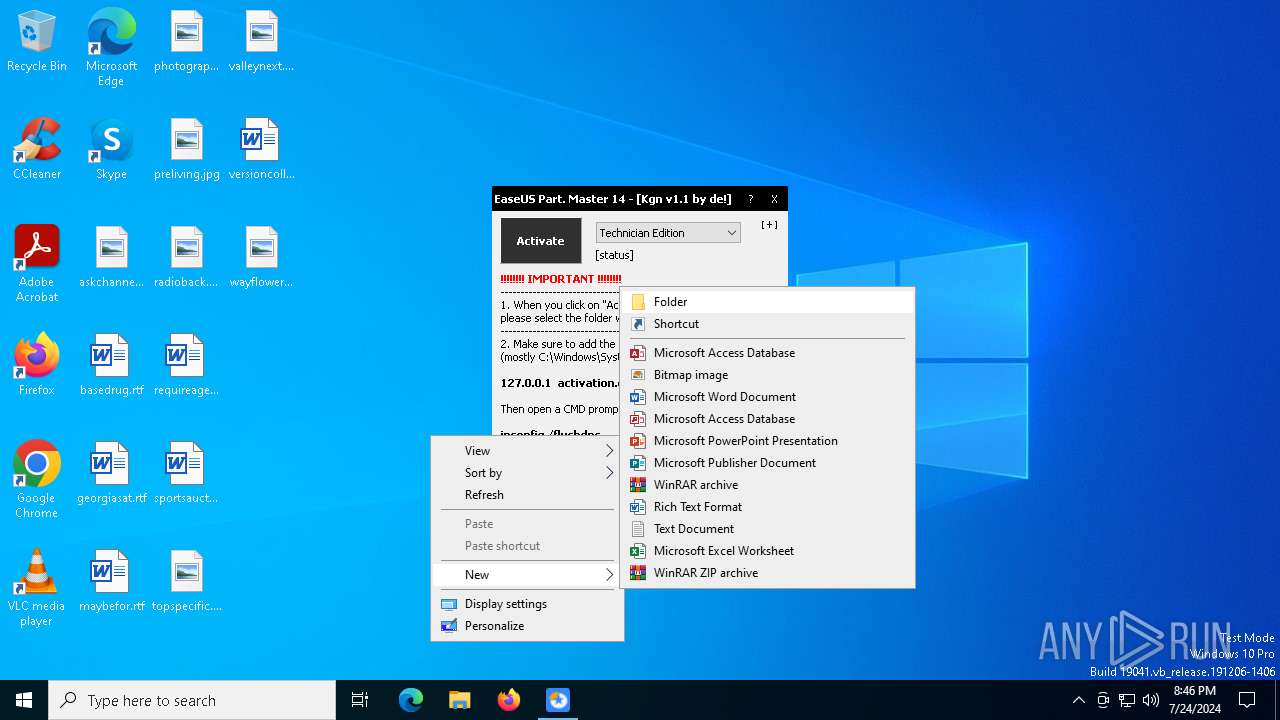This screenshot has height=720, width=1280.
Task: Open the network icon in system tray
Action: [1127, 700]
